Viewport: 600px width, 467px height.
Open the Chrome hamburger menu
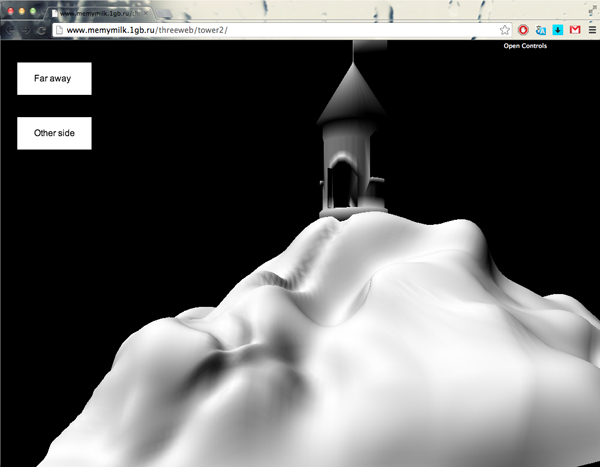tap(592, 30)
